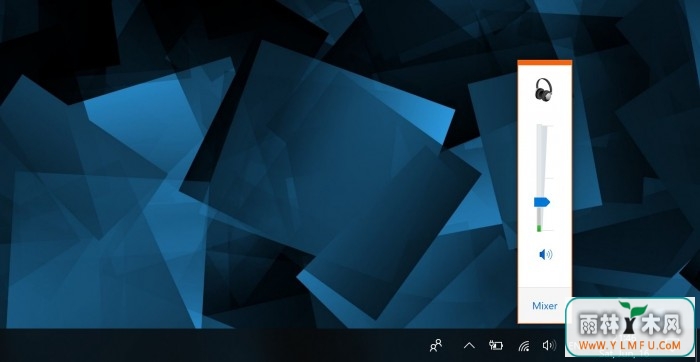Click the taskbar speaker volume icon
This screenshot has width=700, height=362.
549,345
